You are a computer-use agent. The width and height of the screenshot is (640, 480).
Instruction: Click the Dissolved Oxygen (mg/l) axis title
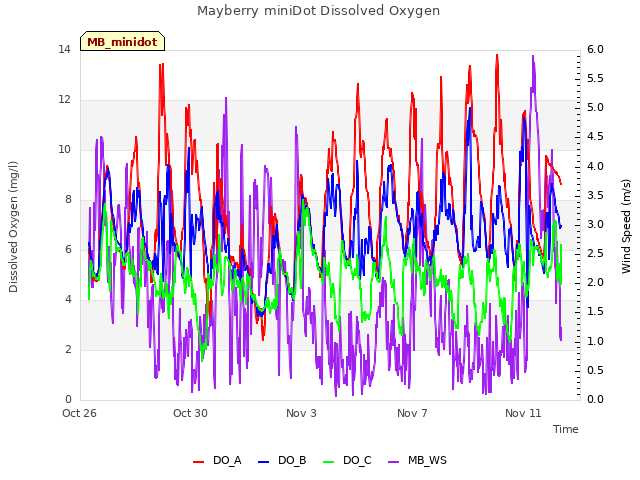(x=13, y=227)
